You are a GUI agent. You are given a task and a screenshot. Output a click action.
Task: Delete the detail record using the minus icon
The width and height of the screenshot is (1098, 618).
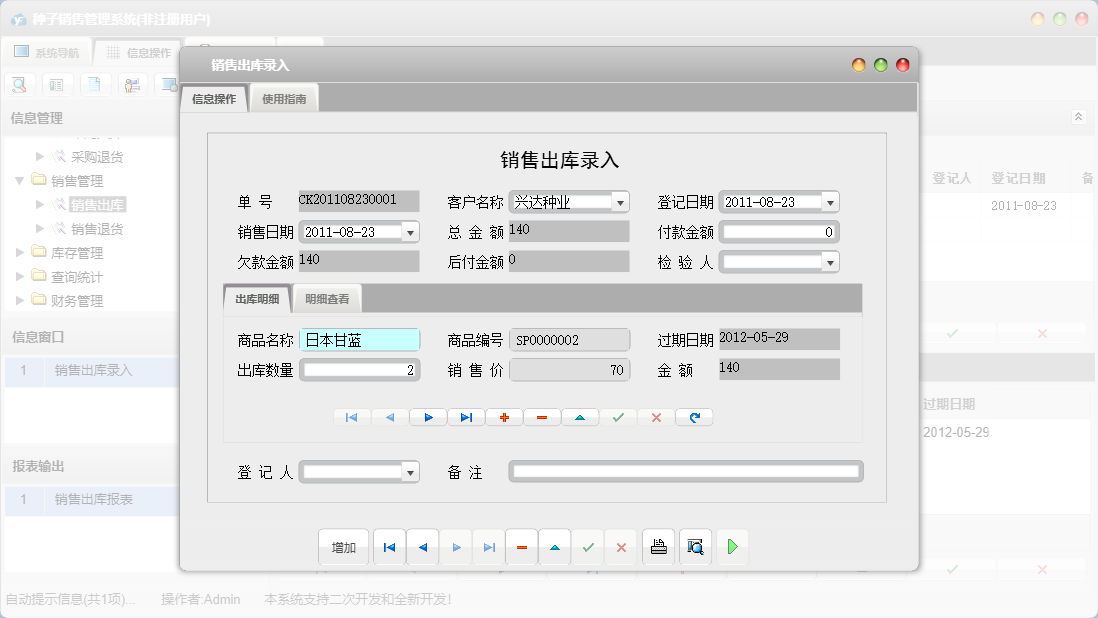(x=542, y=417)
